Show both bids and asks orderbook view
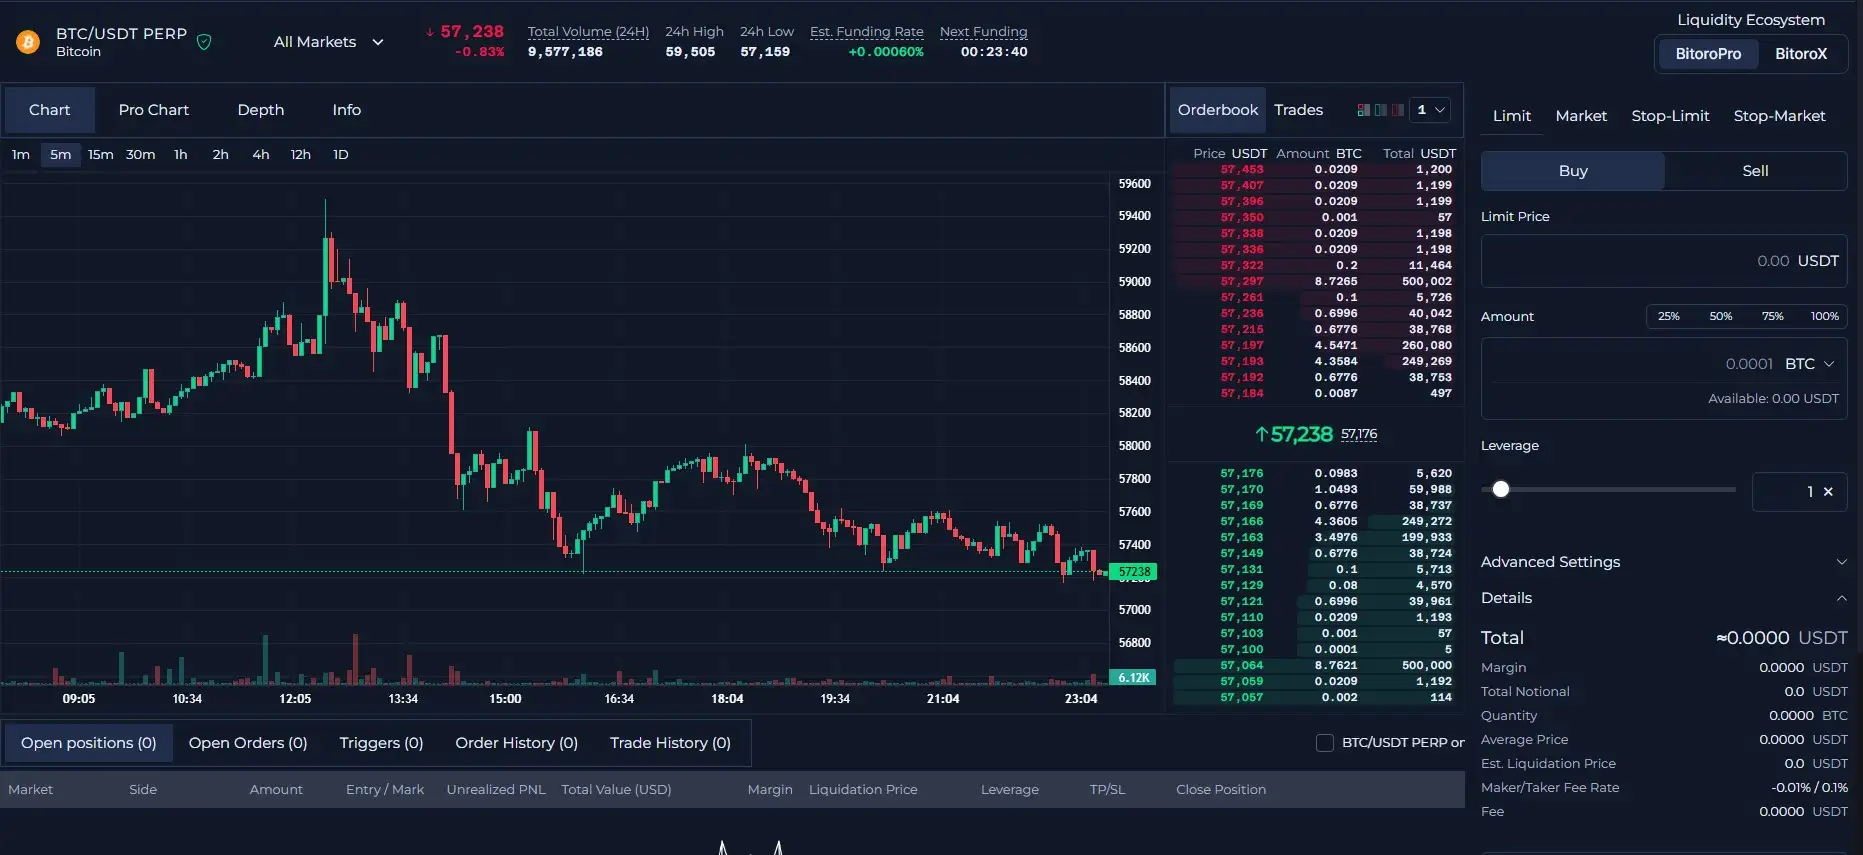The height and width of the screenshot is (855, 1863). 1363,110
